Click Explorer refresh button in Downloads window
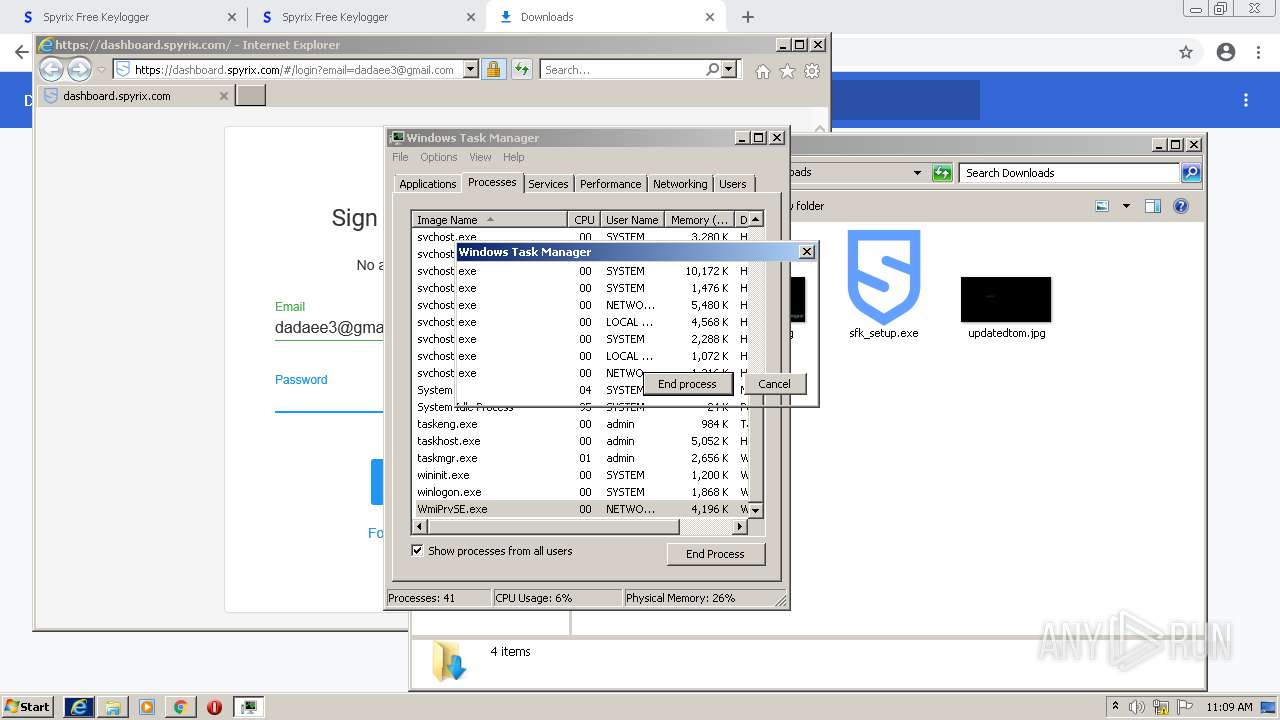 [942, 173]
